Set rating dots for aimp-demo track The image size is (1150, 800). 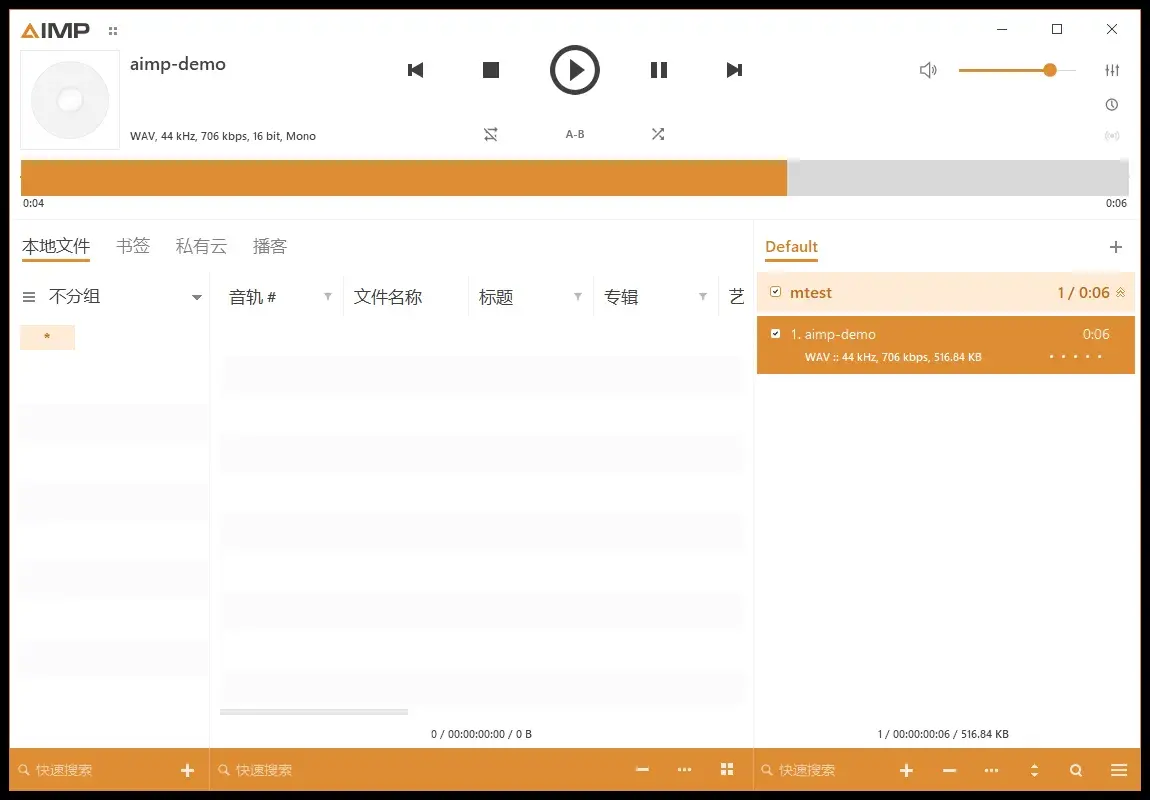coord(1075,356)
